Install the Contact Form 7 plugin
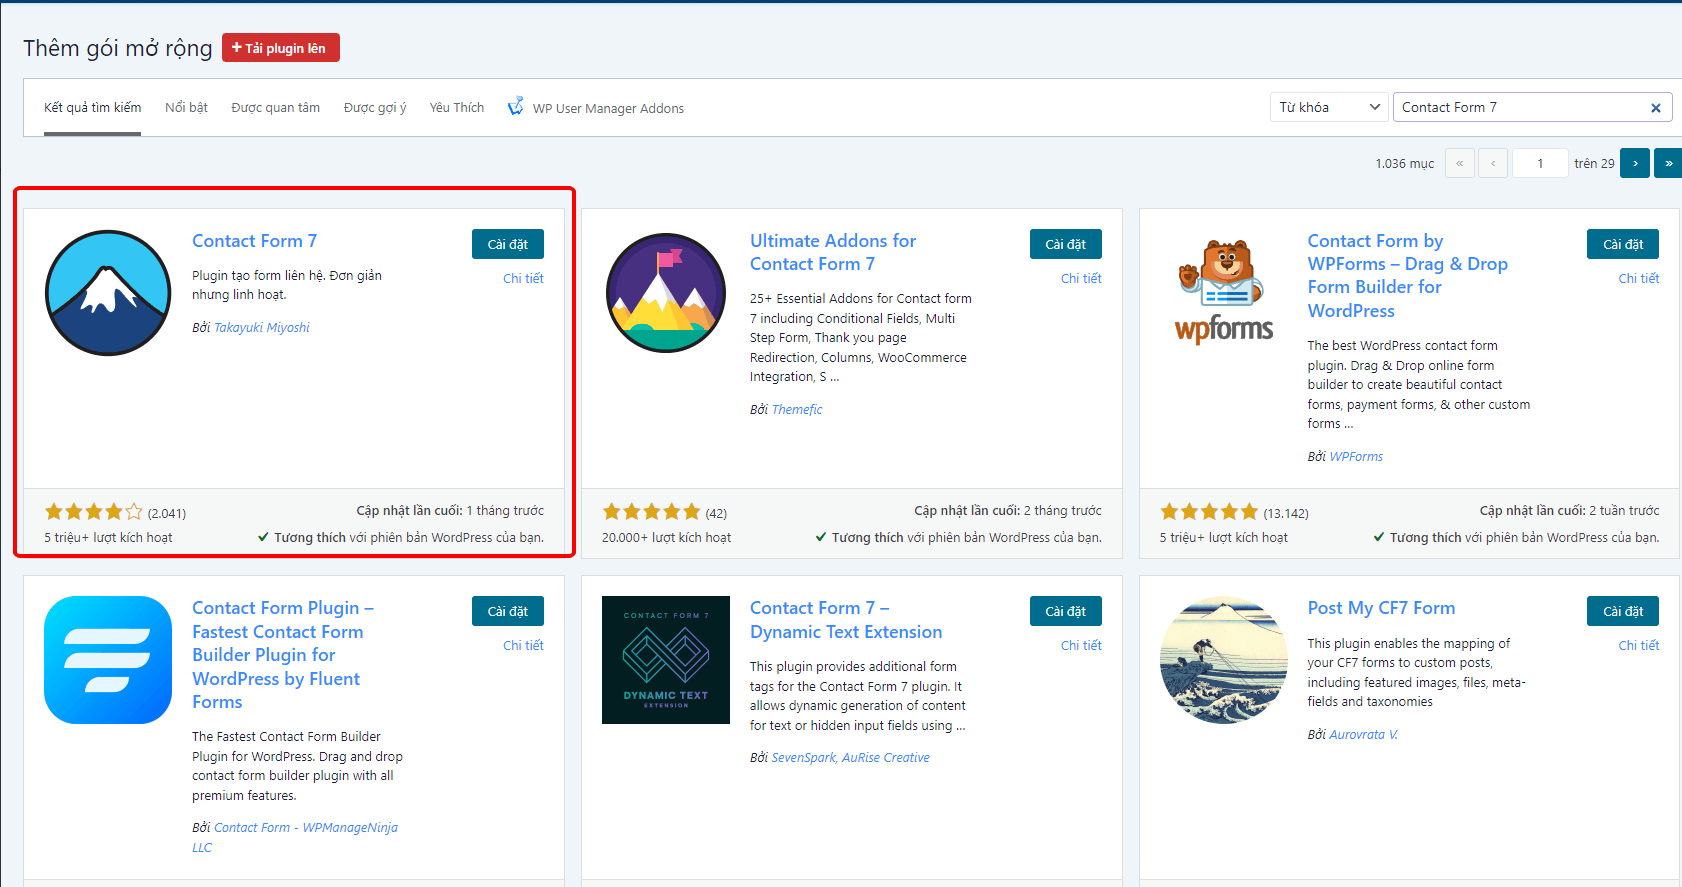Image resolution: width=1682 pixels, height=887 pixels. point(507,244)
